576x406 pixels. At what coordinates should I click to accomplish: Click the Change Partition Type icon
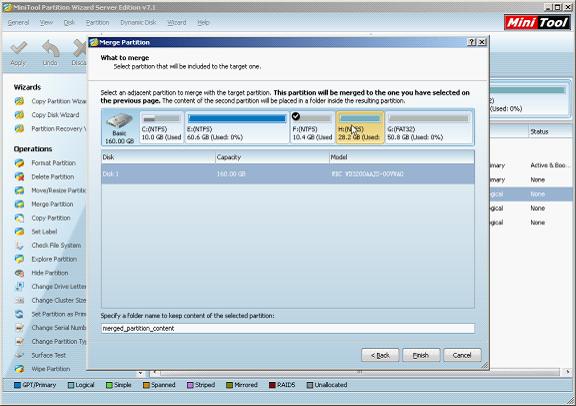[x=19, y=341]
